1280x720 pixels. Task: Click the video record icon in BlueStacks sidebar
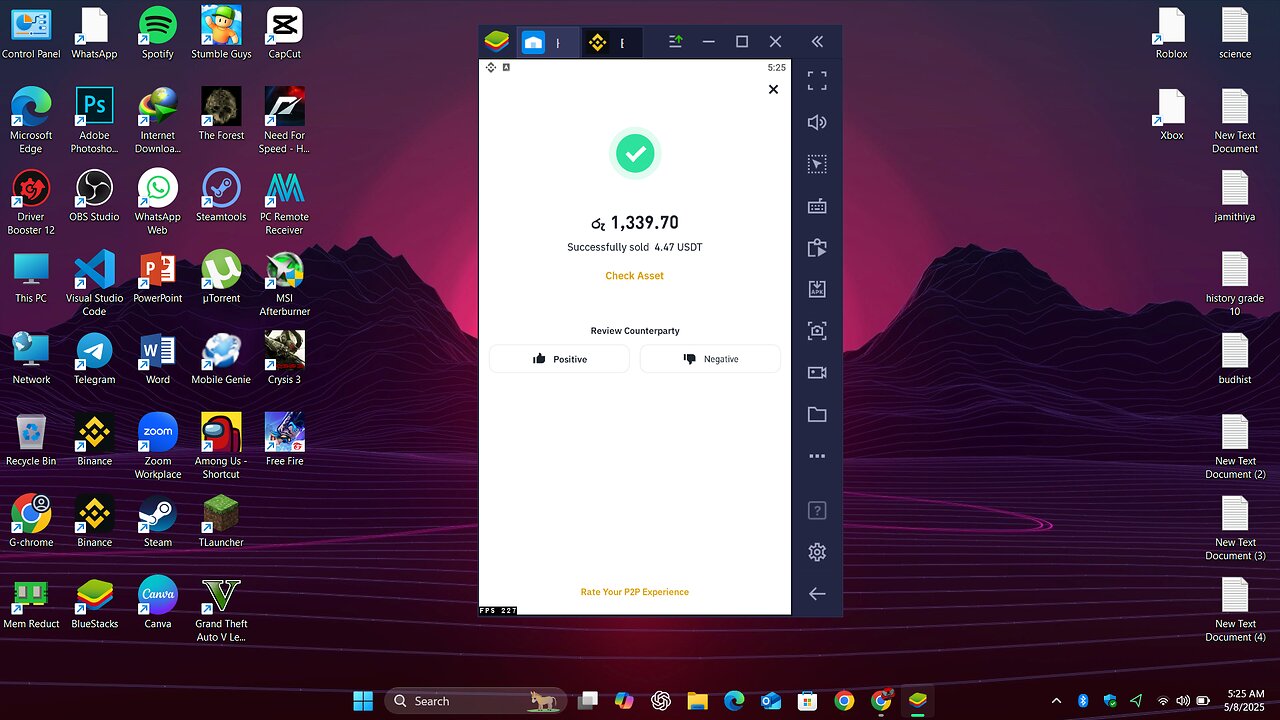tap(817, 373)
